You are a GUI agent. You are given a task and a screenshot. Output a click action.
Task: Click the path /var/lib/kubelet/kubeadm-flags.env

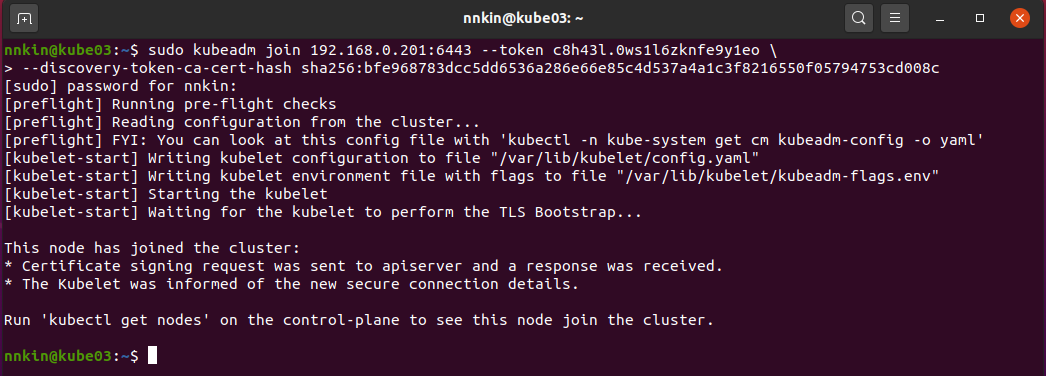[x=778, y=176]
